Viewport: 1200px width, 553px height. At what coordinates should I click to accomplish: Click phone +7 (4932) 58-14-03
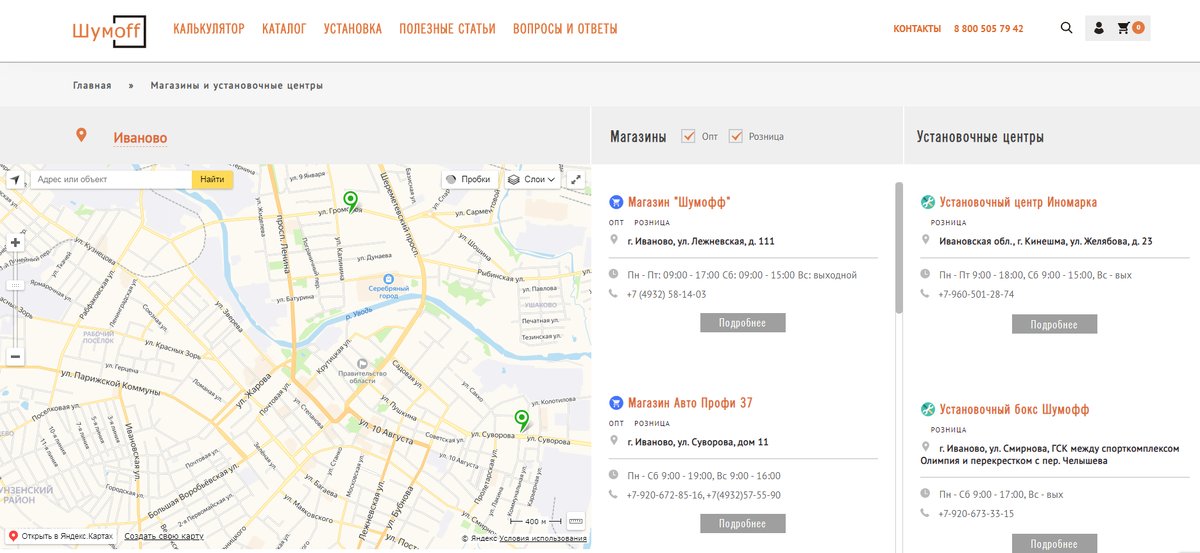[x=666, y=294]
